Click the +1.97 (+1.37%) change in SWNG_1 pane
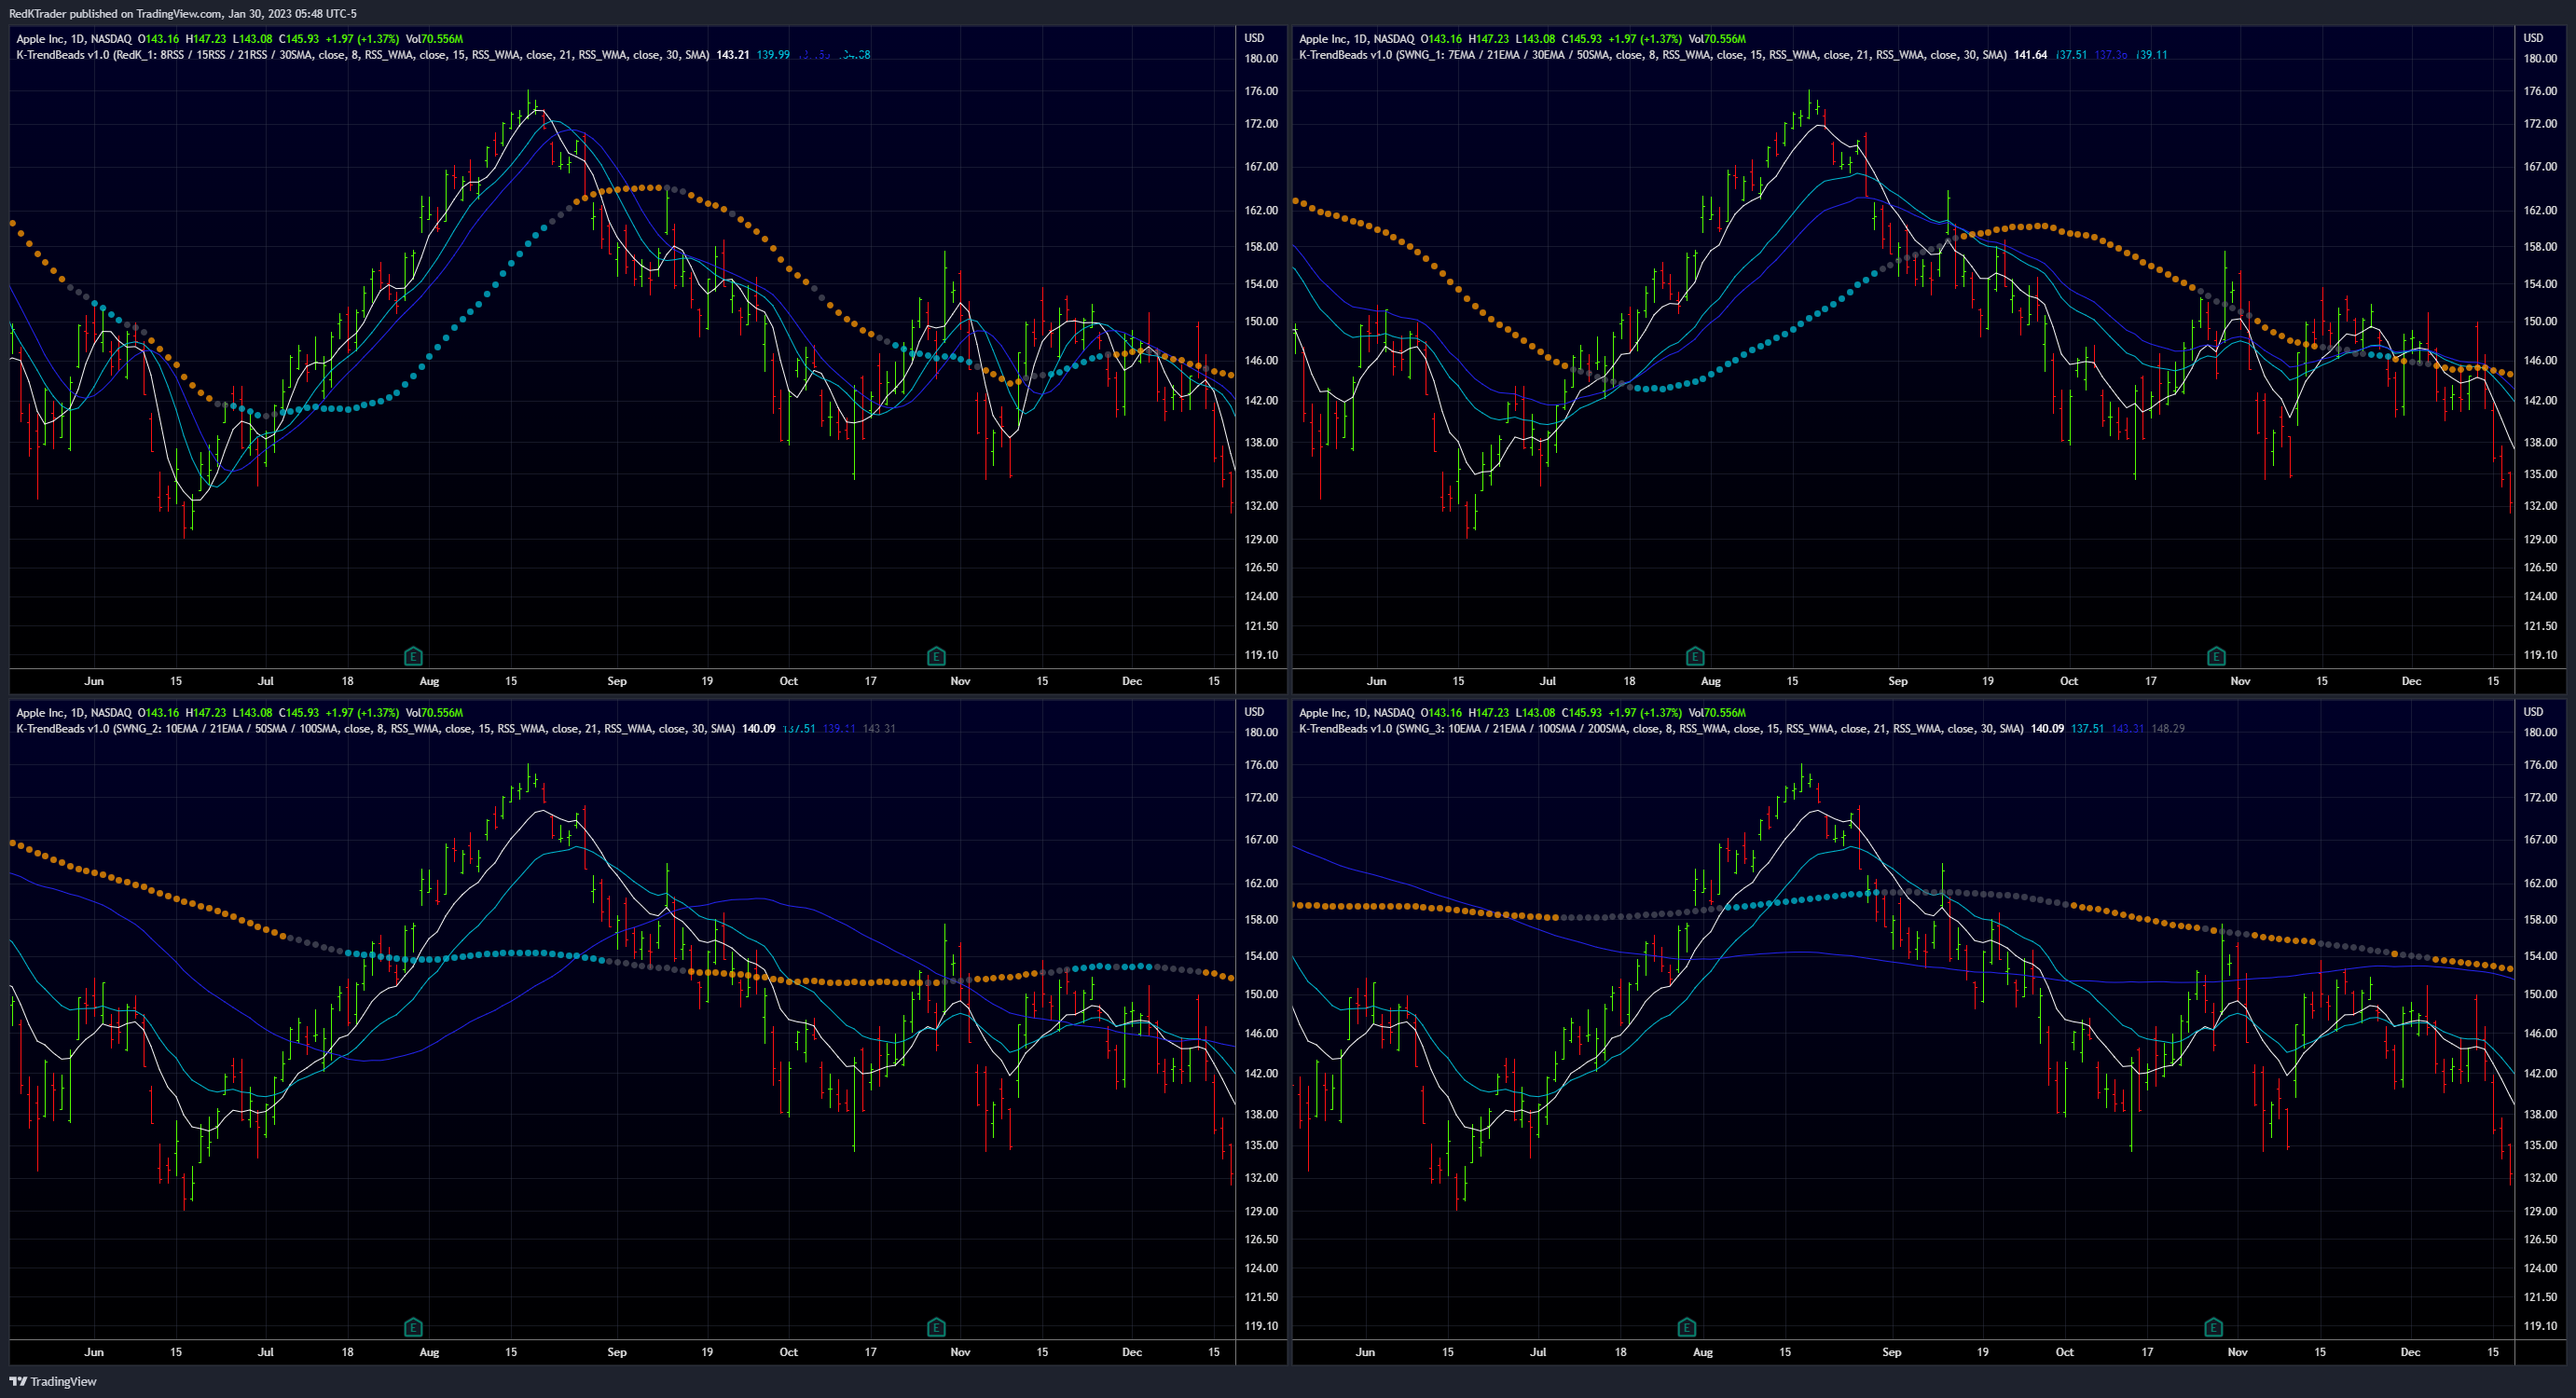 point(1644,39)
